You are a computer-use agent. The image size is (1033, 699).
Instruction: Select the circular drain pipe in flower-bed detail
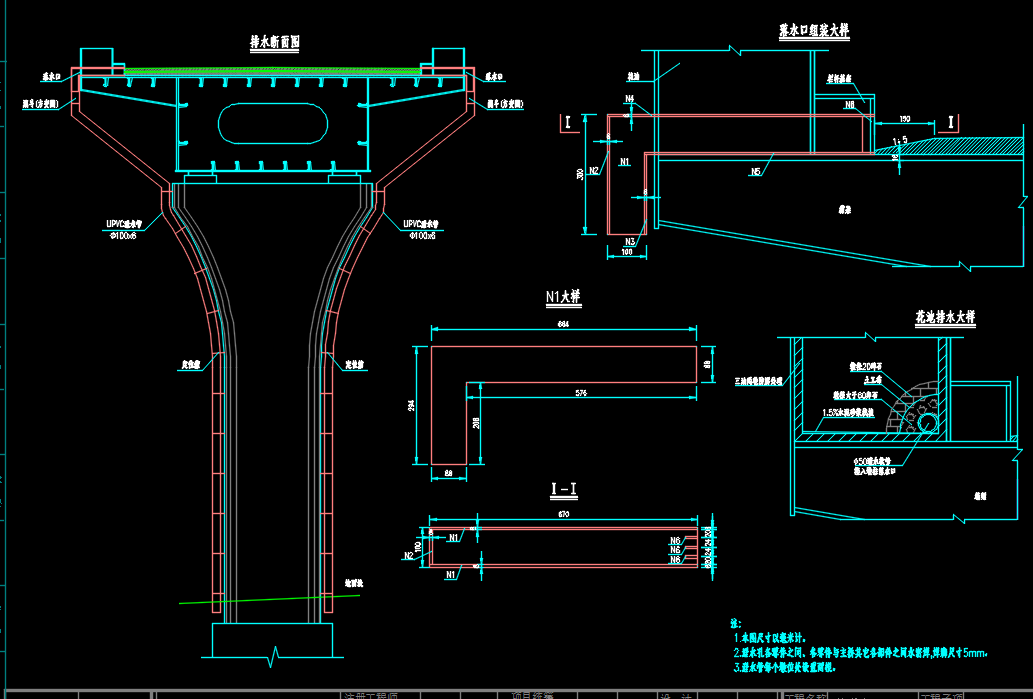point(929,423)
